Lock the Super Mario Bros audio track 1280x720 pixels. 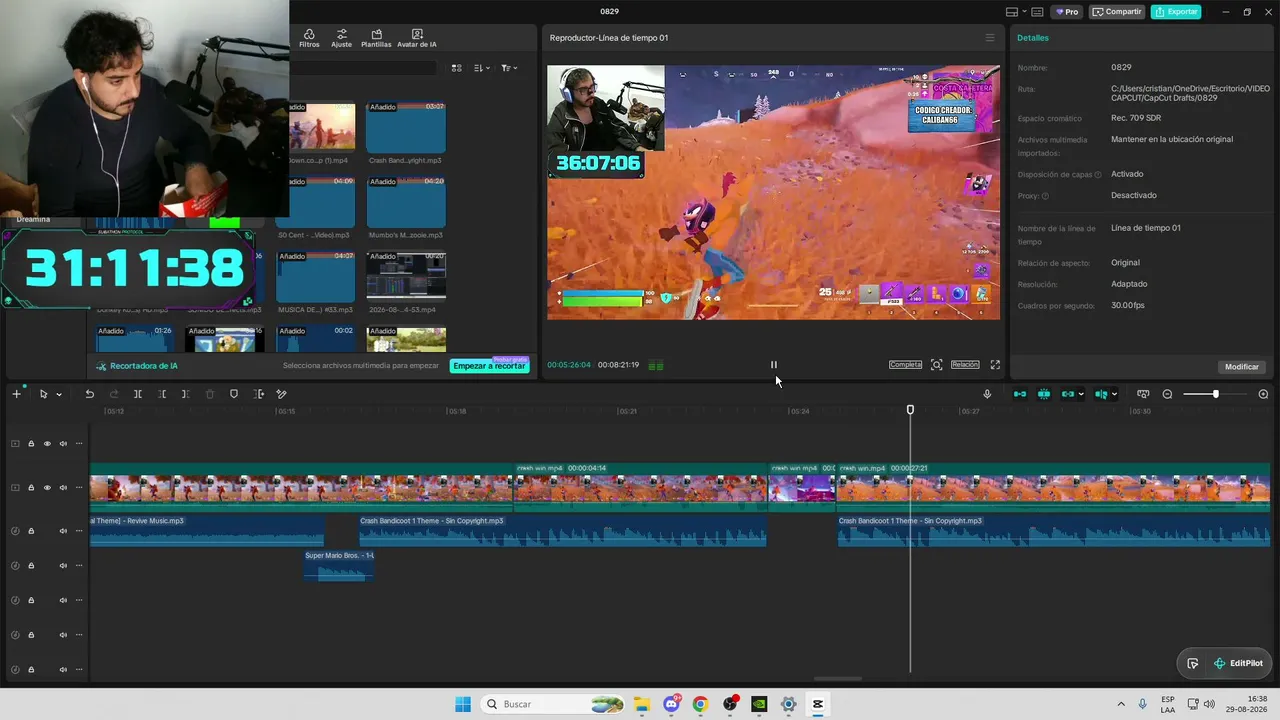[31, 566]
